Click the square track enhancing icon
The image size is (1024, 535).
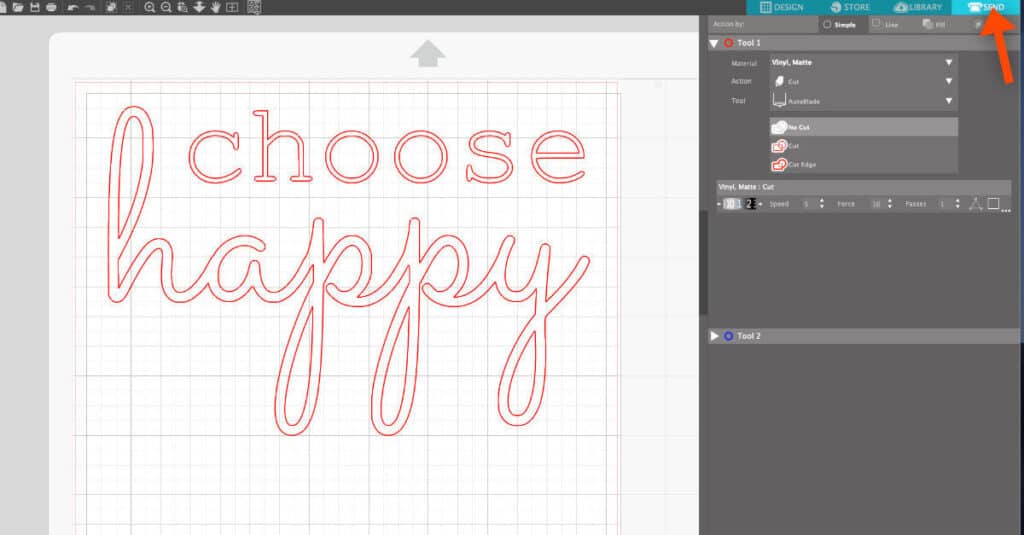pos(993,204)
